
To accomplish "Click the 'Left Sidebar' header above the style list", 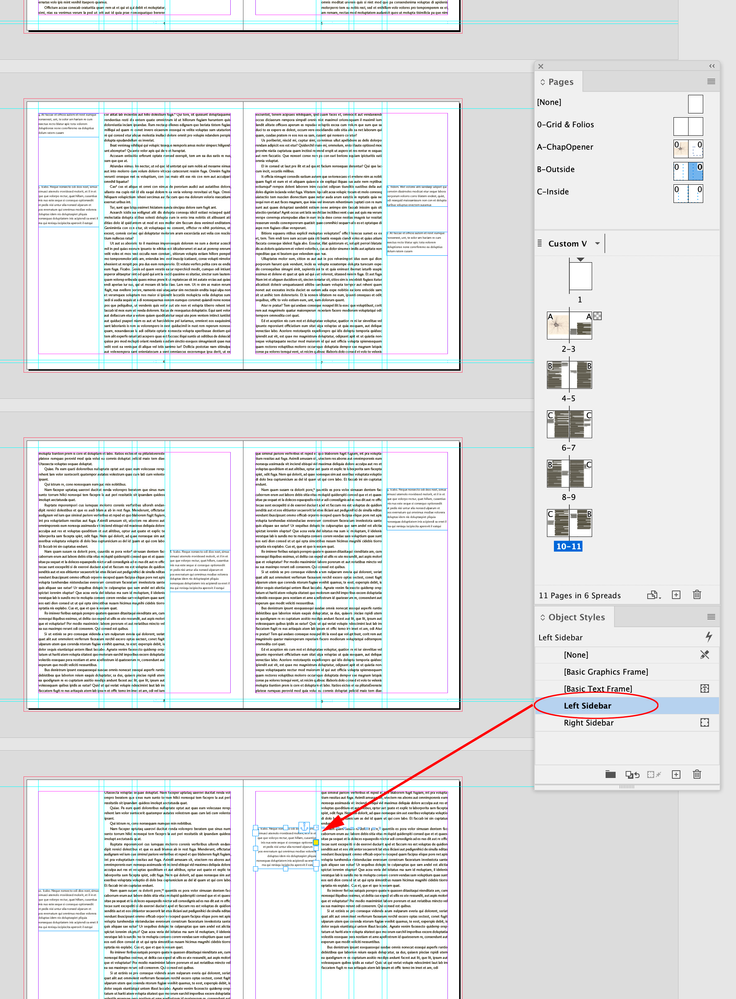I will pyautogui.click(x=560, y=637).
